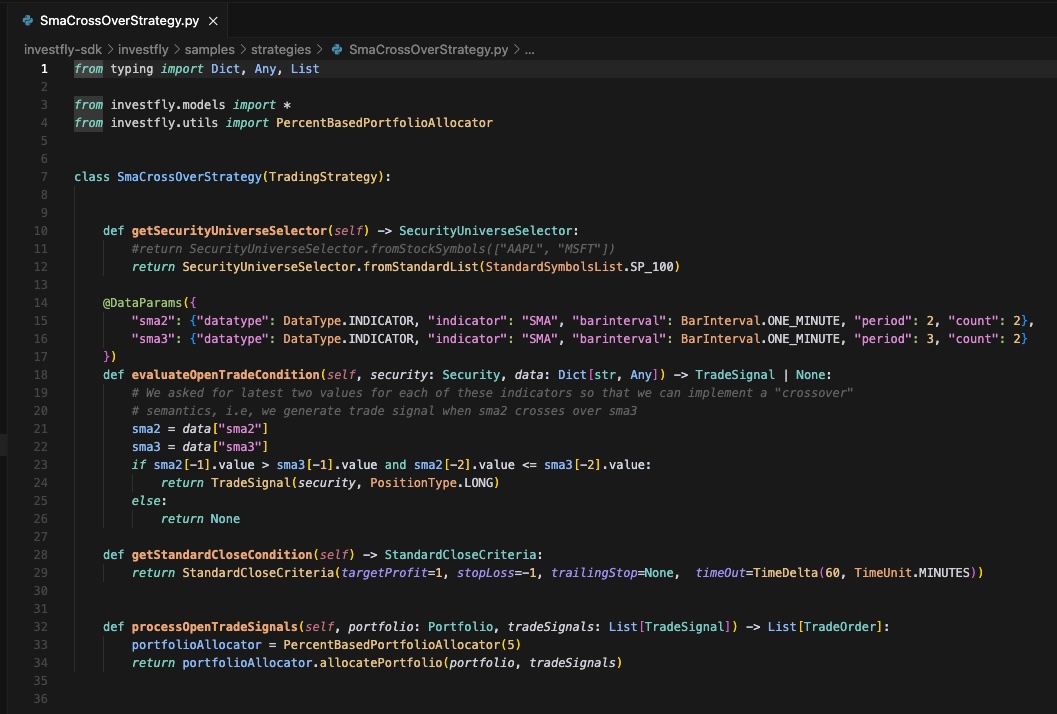Expand the breadcrumb ellipsis symbol list
Screen dimensions: 1057x714
pyautogui.click(x=530, y=50)
